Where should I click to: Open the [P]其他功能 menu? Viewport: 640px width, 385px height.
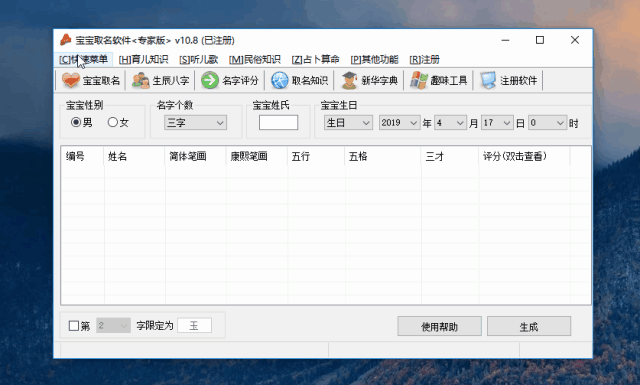point(374,60)
